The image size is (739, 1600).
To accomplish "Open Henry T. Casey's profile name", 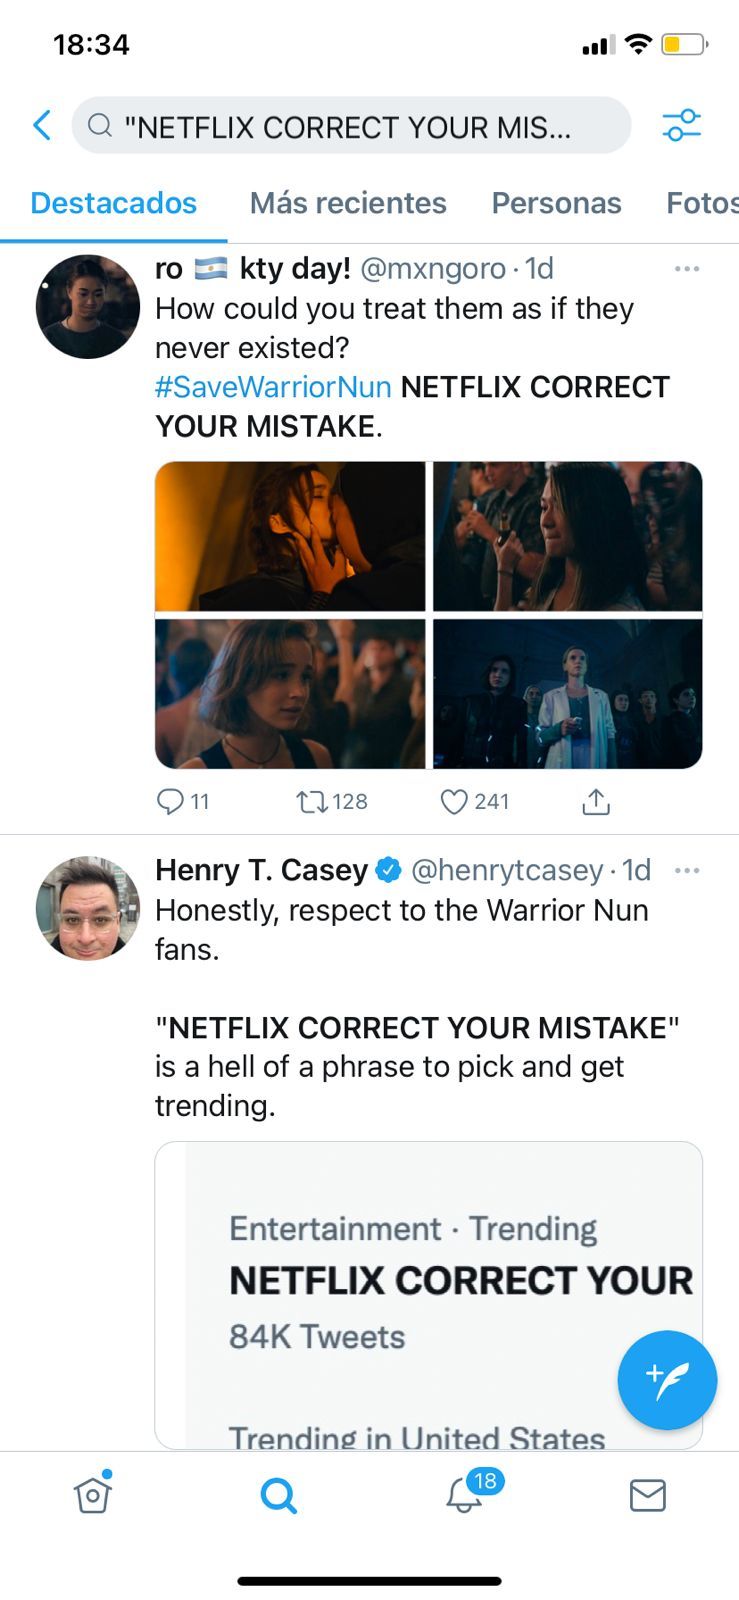I will click(x=262, y=870).
